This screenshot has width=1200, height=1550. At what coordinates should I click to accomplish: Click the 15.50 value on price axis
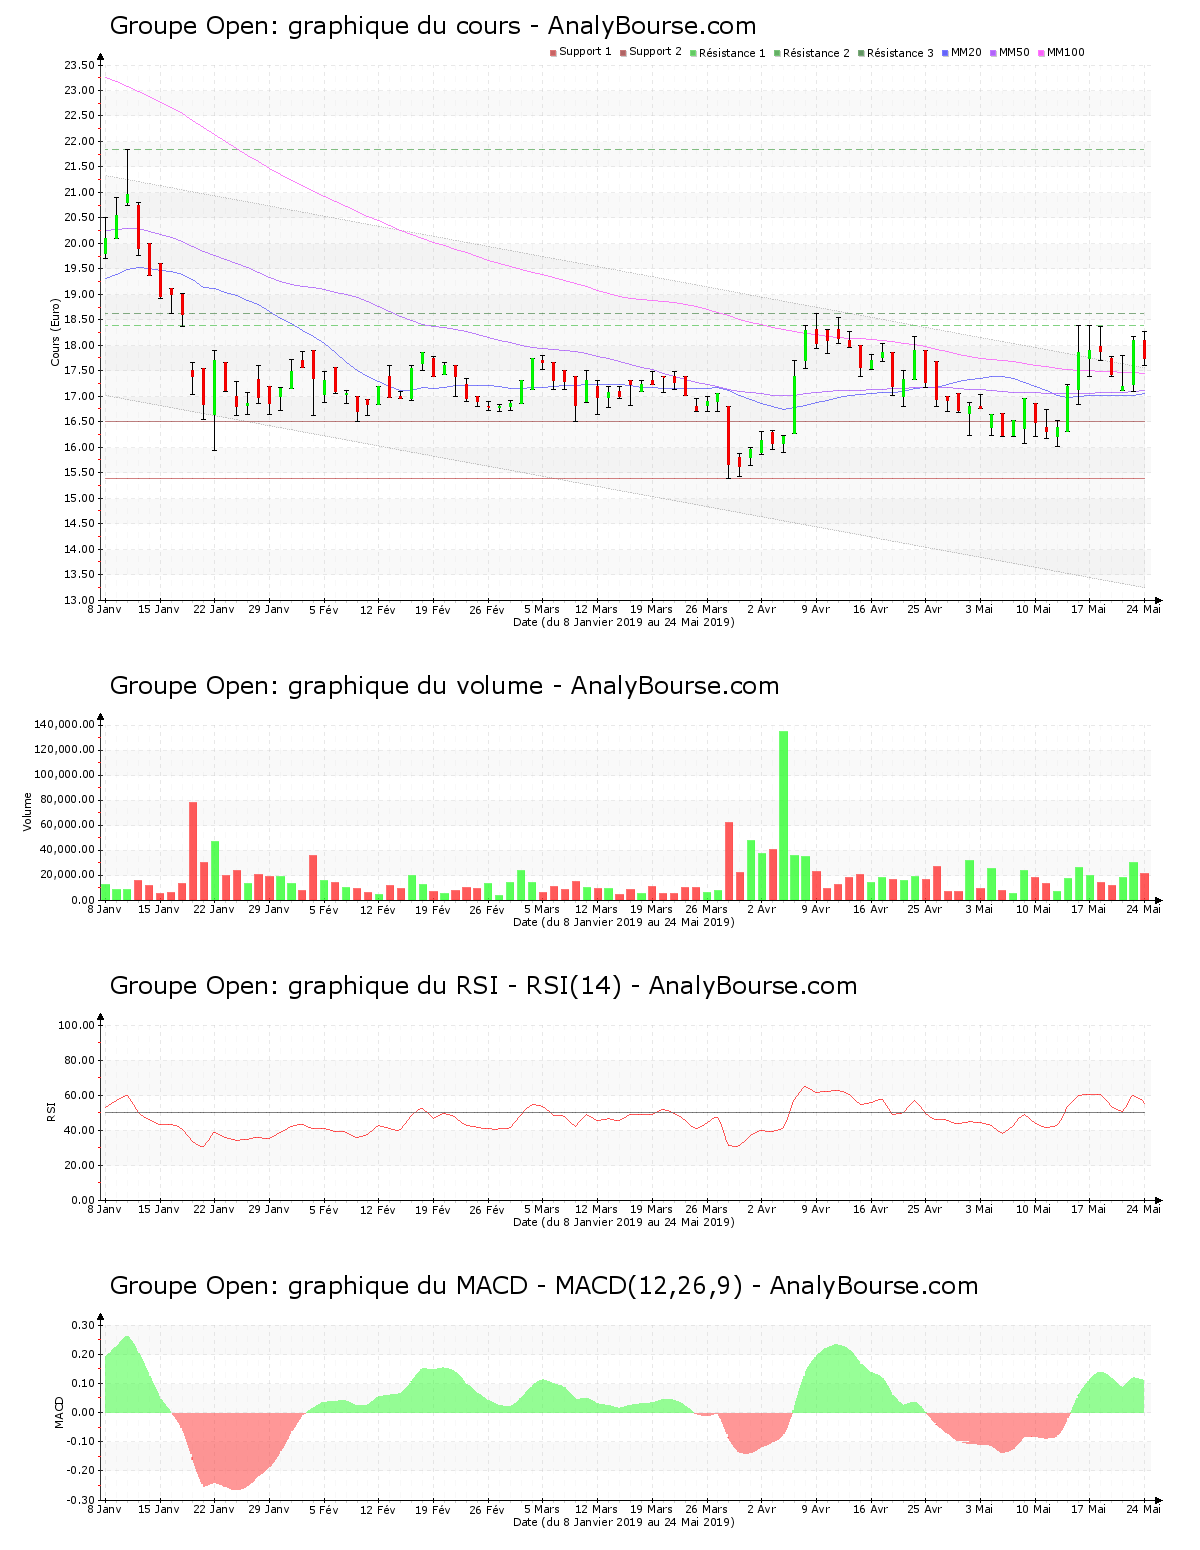79,473
